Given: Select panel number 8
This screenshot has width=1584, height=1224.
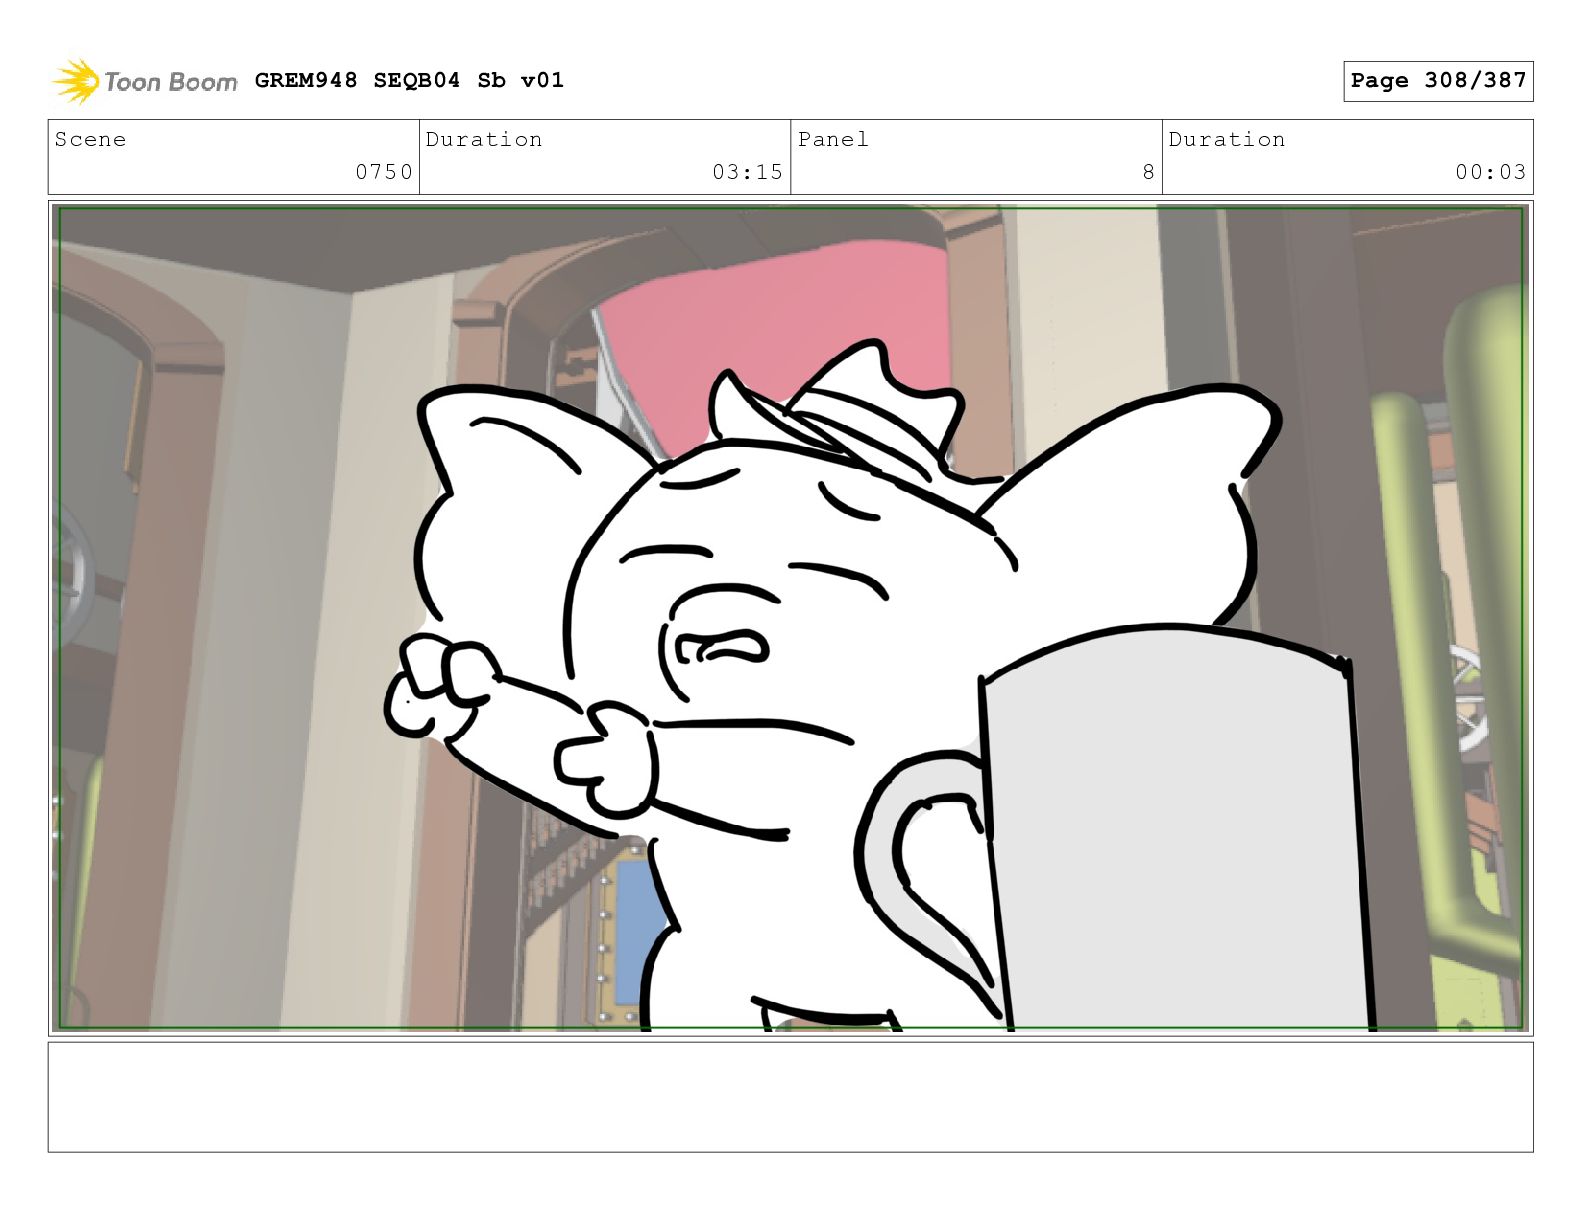Looking at the screenshot, I should coord(1148,172).
